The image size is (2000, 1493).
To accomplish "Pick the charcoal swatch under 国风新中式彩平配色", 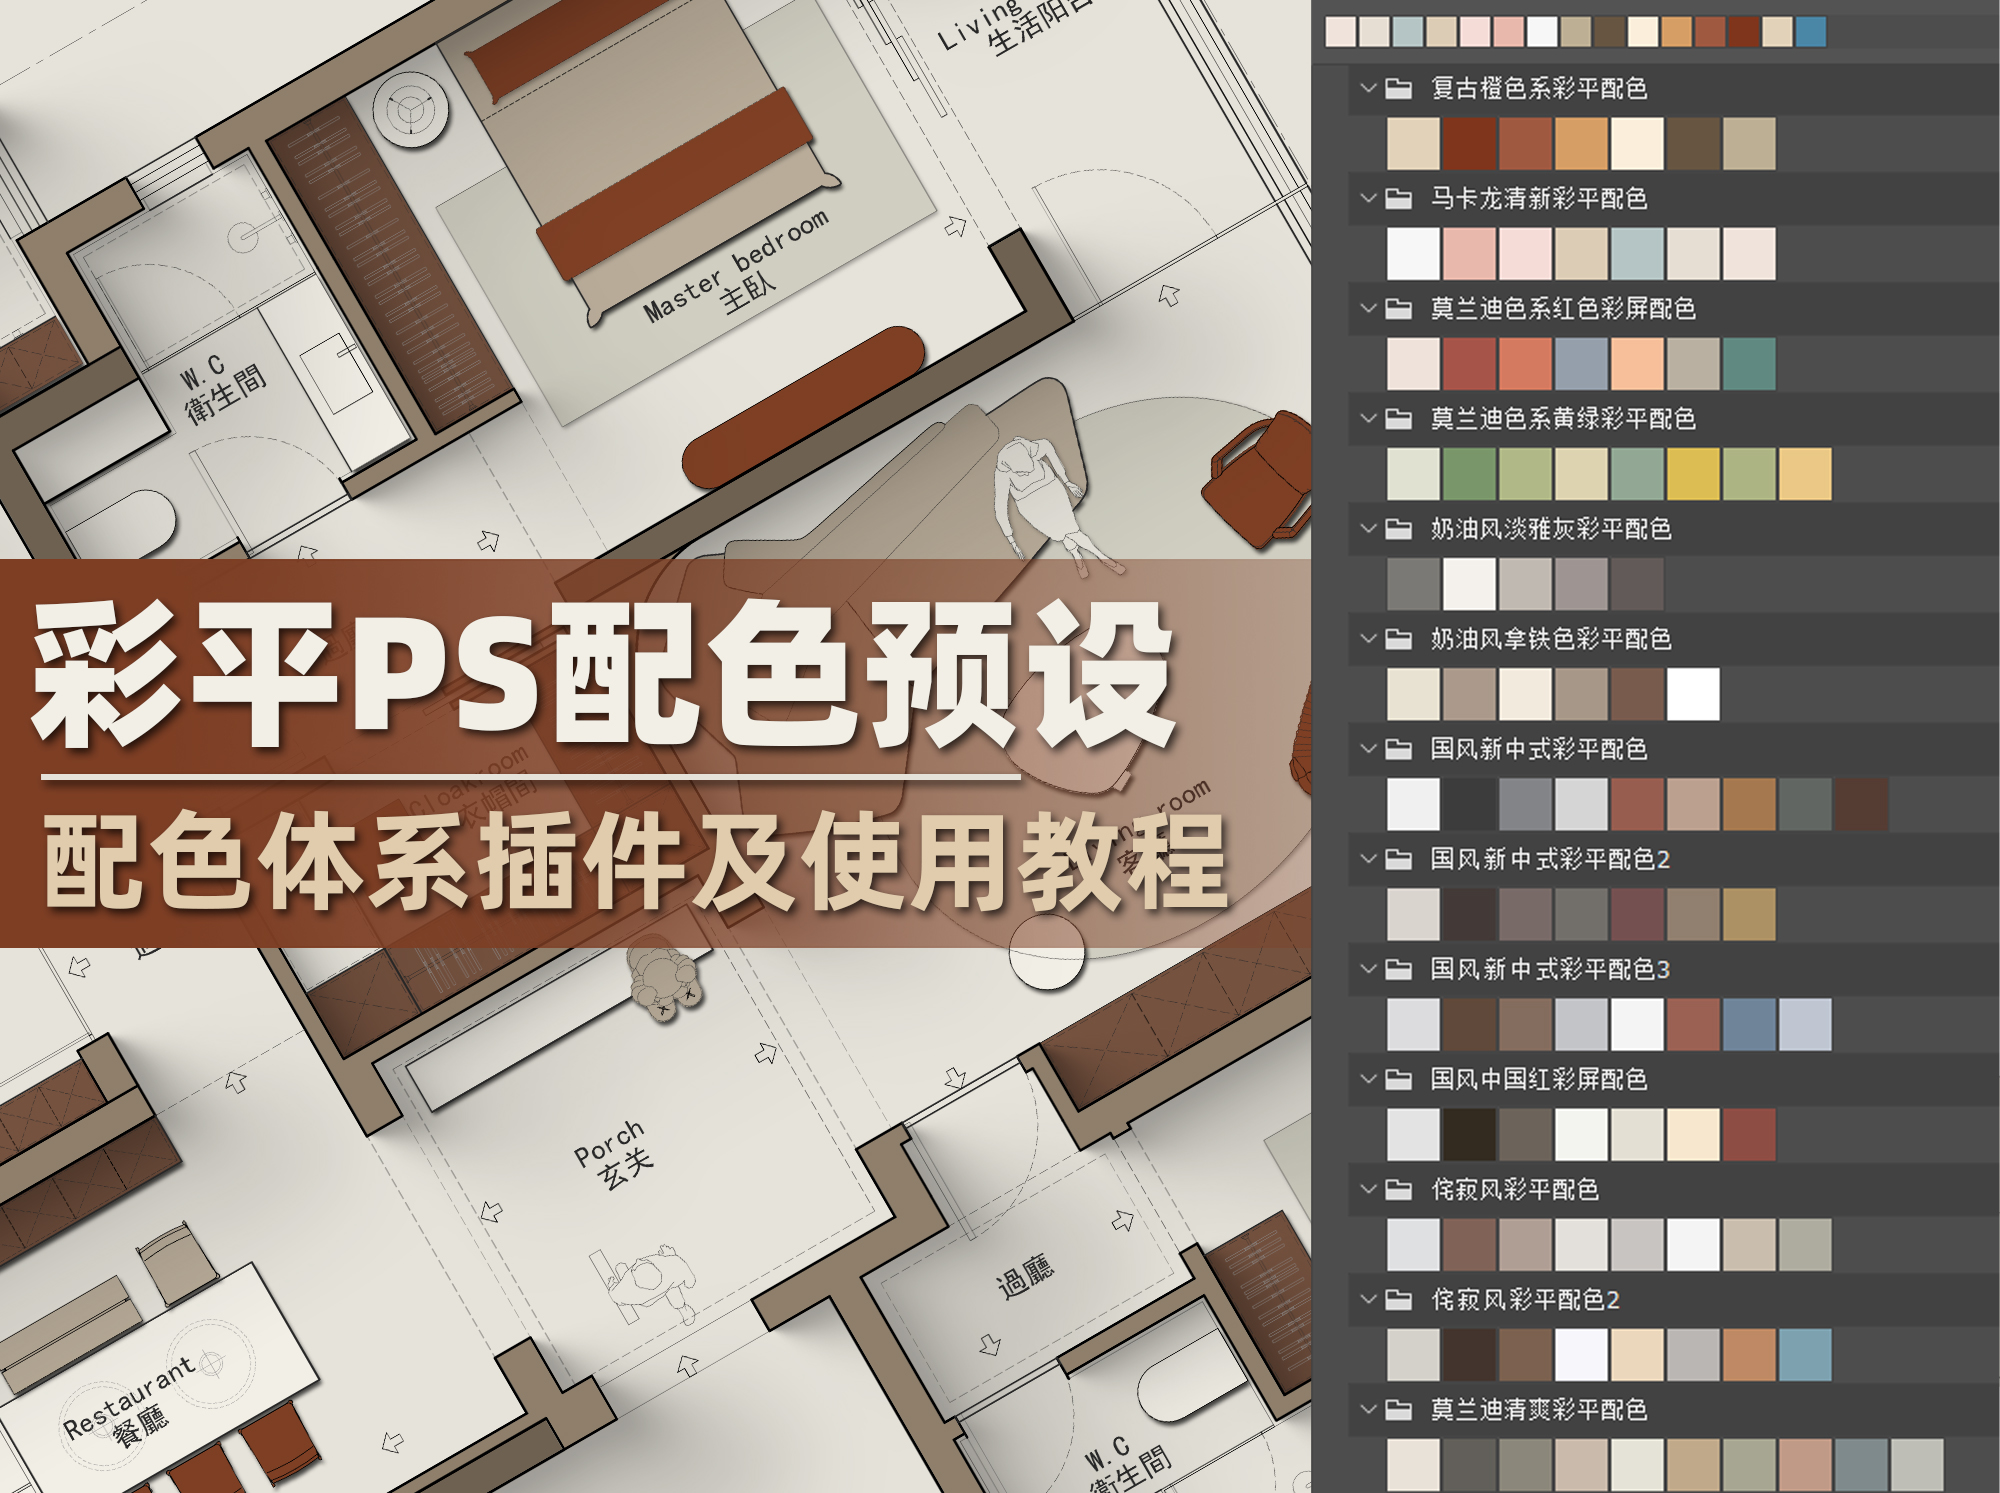I will pos(1470,804).
